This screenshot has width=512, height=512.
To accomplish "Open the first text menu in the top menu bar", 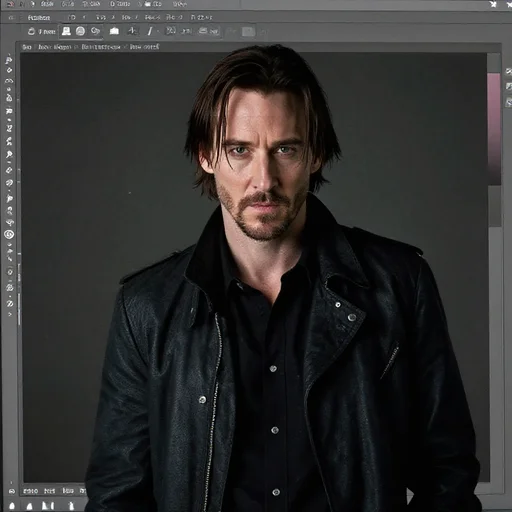I will pyautogui.click(x=47, y=4).
